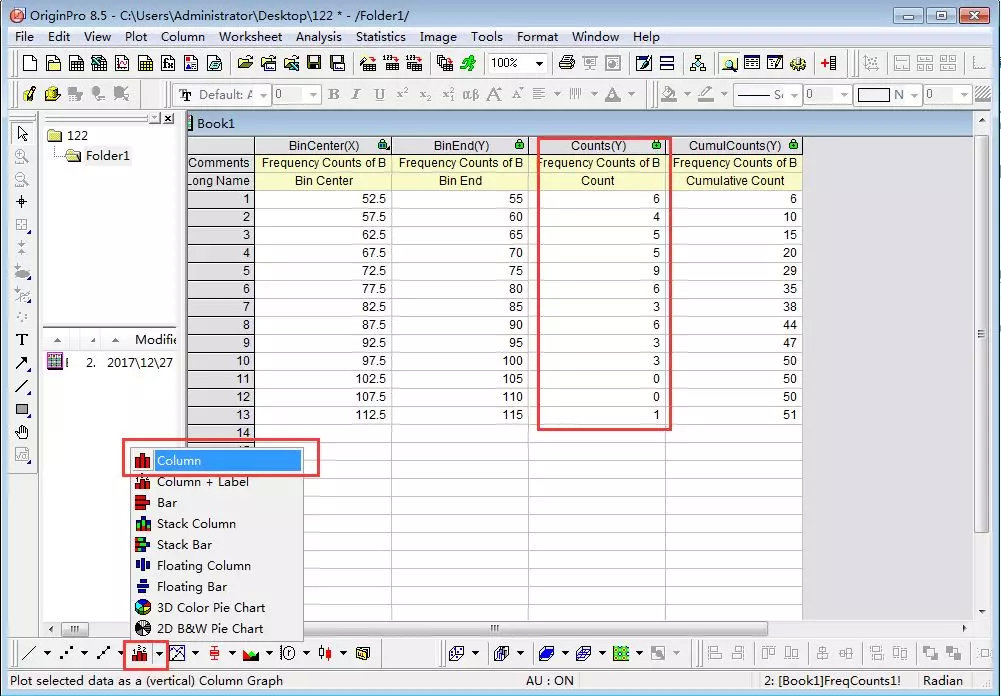The height and width of the screenshot is (696, 1001).
Task: Open the Statistics menu
Action: [x=380, y=36]
